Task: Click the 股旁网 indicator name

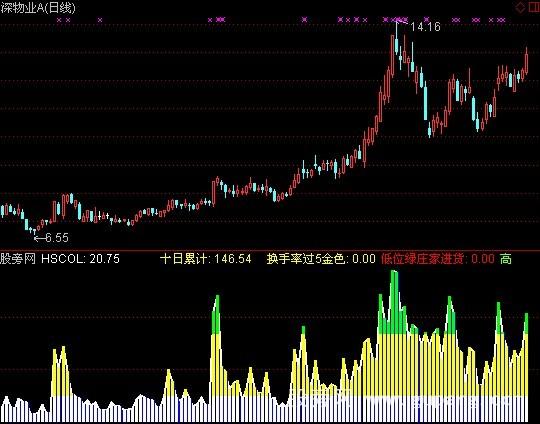Action: tap(18, 259)
